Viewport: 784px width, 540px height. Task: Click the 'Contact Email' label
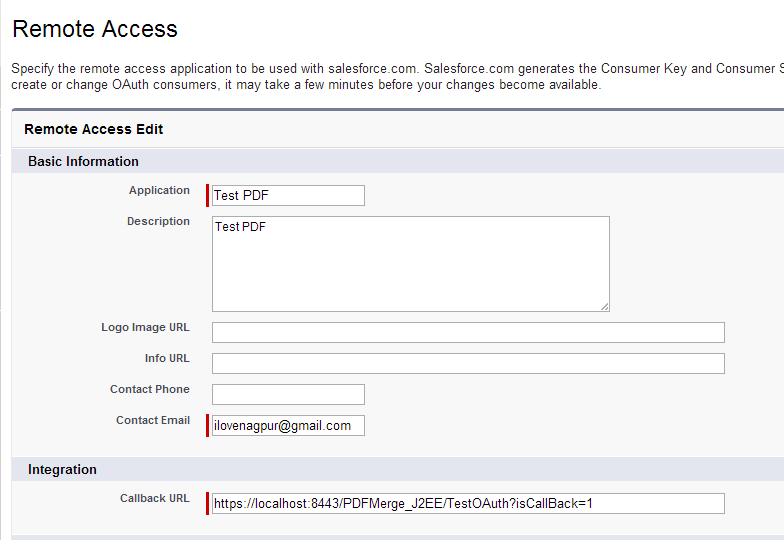pyautogui.click(x=153, y=420)
